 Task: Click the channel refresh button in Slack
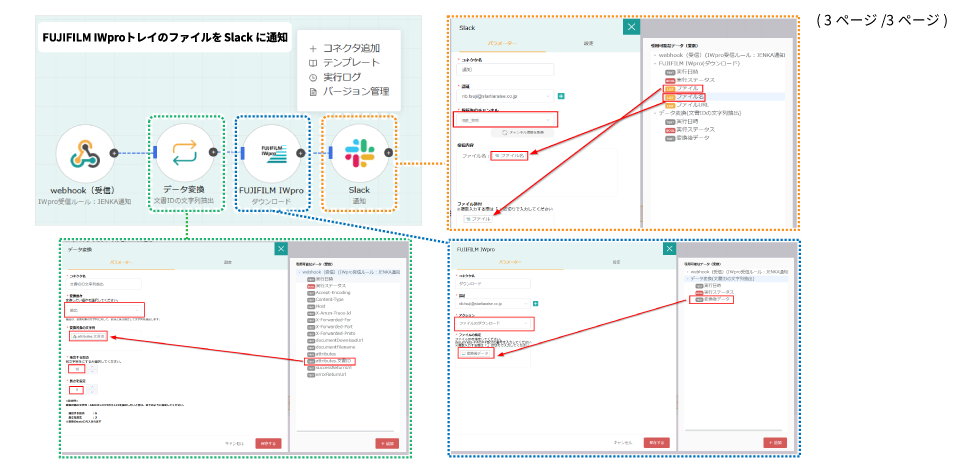[x=522, y=133]
